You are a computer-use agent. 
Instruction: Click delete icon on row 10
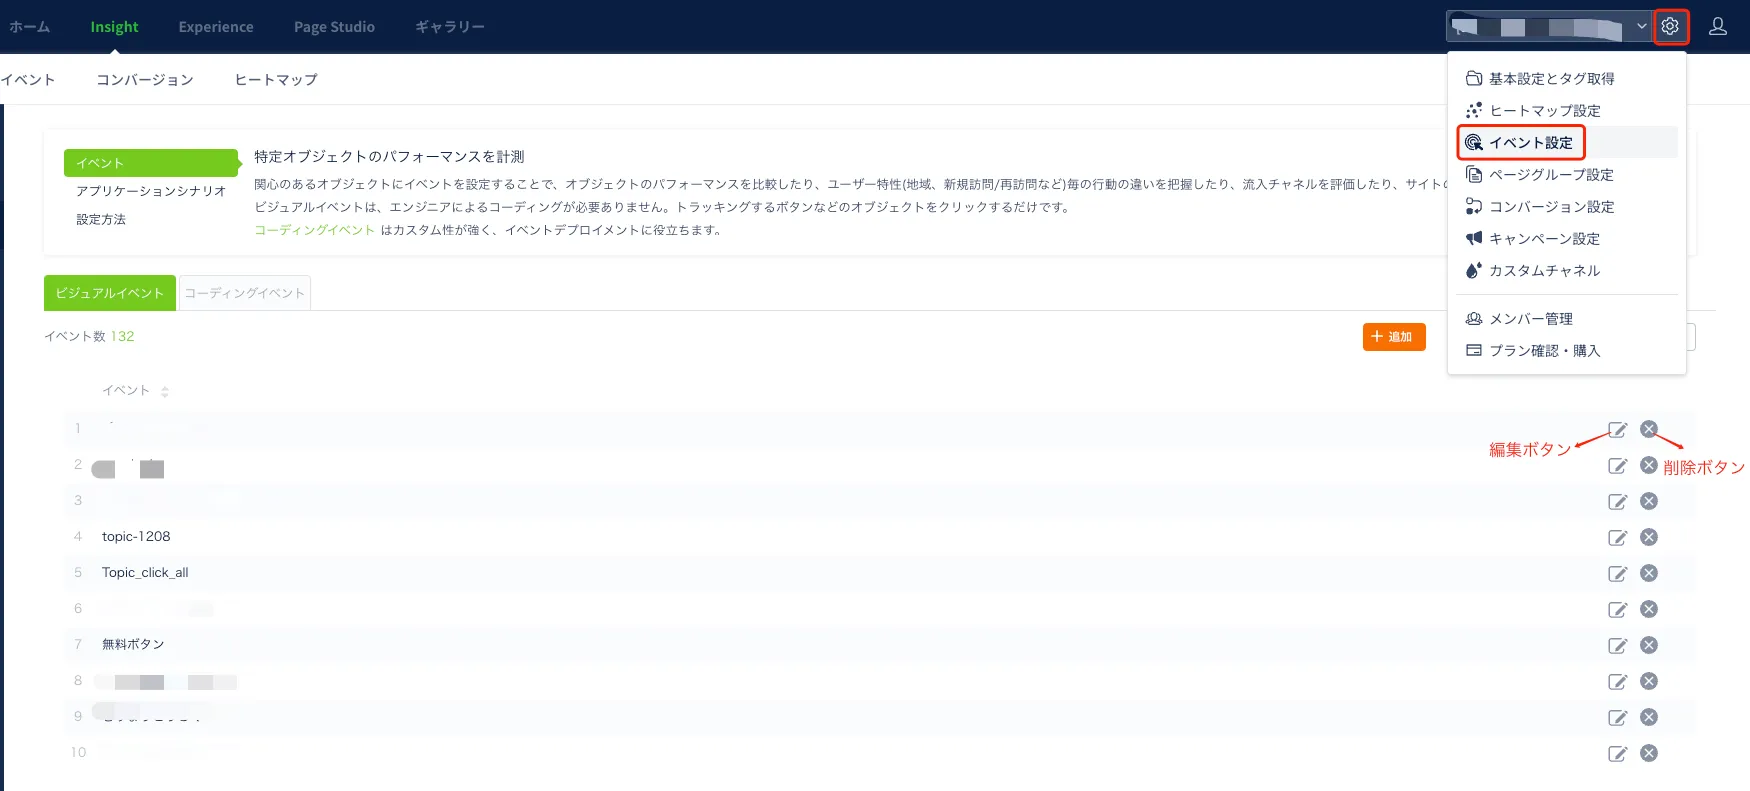pos(1649,753)
